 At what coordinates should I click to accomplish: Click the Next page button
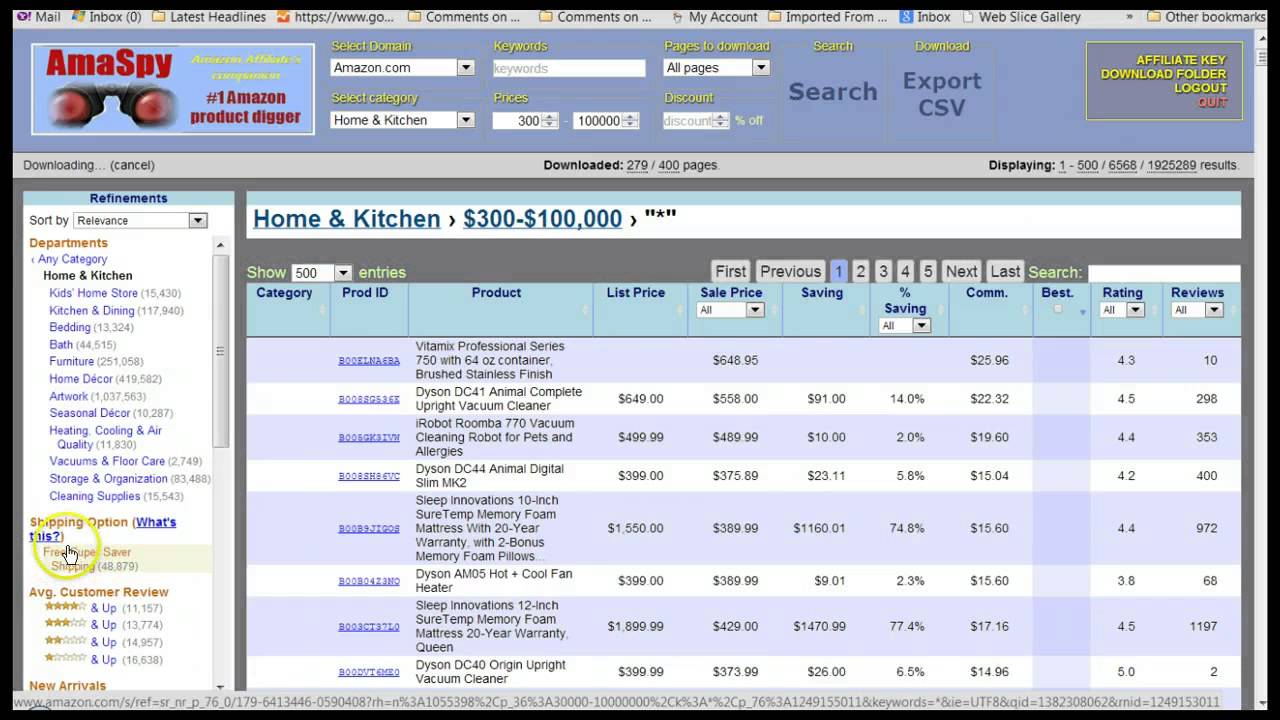[x=961, y=271]
